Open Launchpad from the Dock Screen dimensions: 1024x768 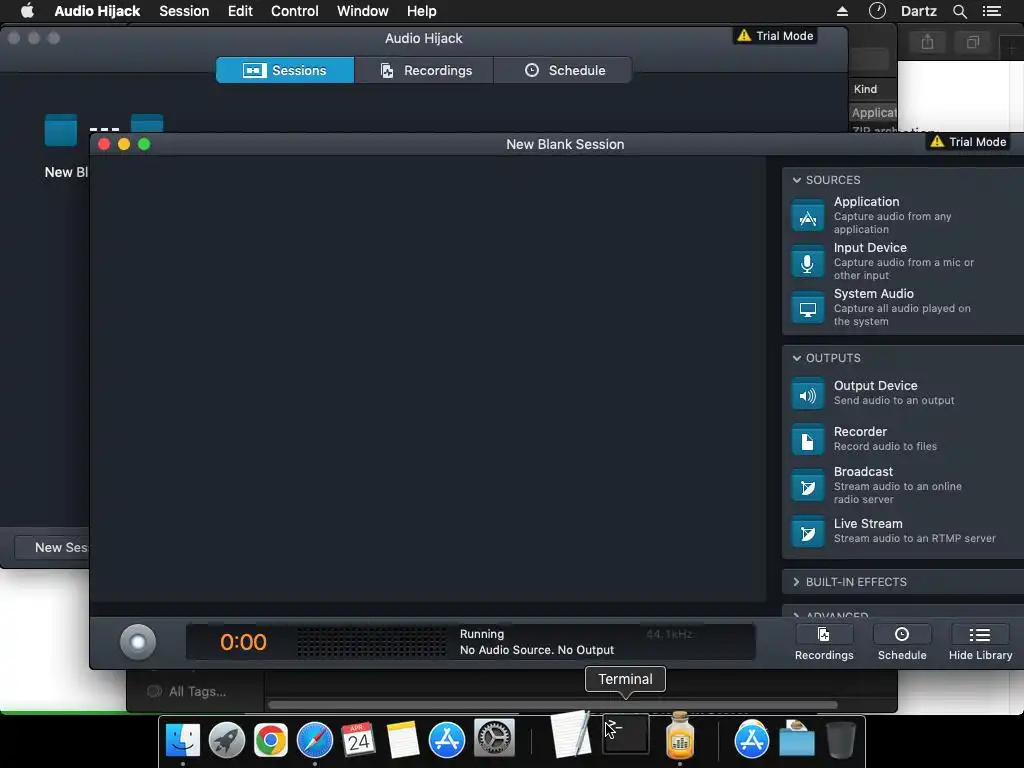pos(227,740)
